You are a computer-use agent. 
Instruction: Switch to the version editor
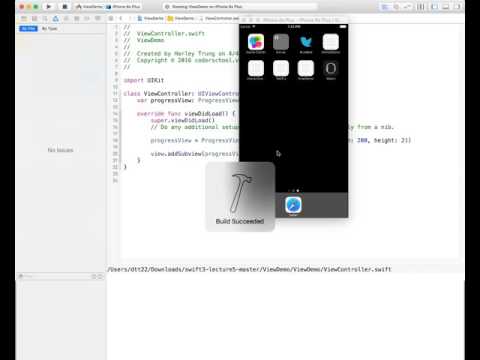[x=407, y=7]
